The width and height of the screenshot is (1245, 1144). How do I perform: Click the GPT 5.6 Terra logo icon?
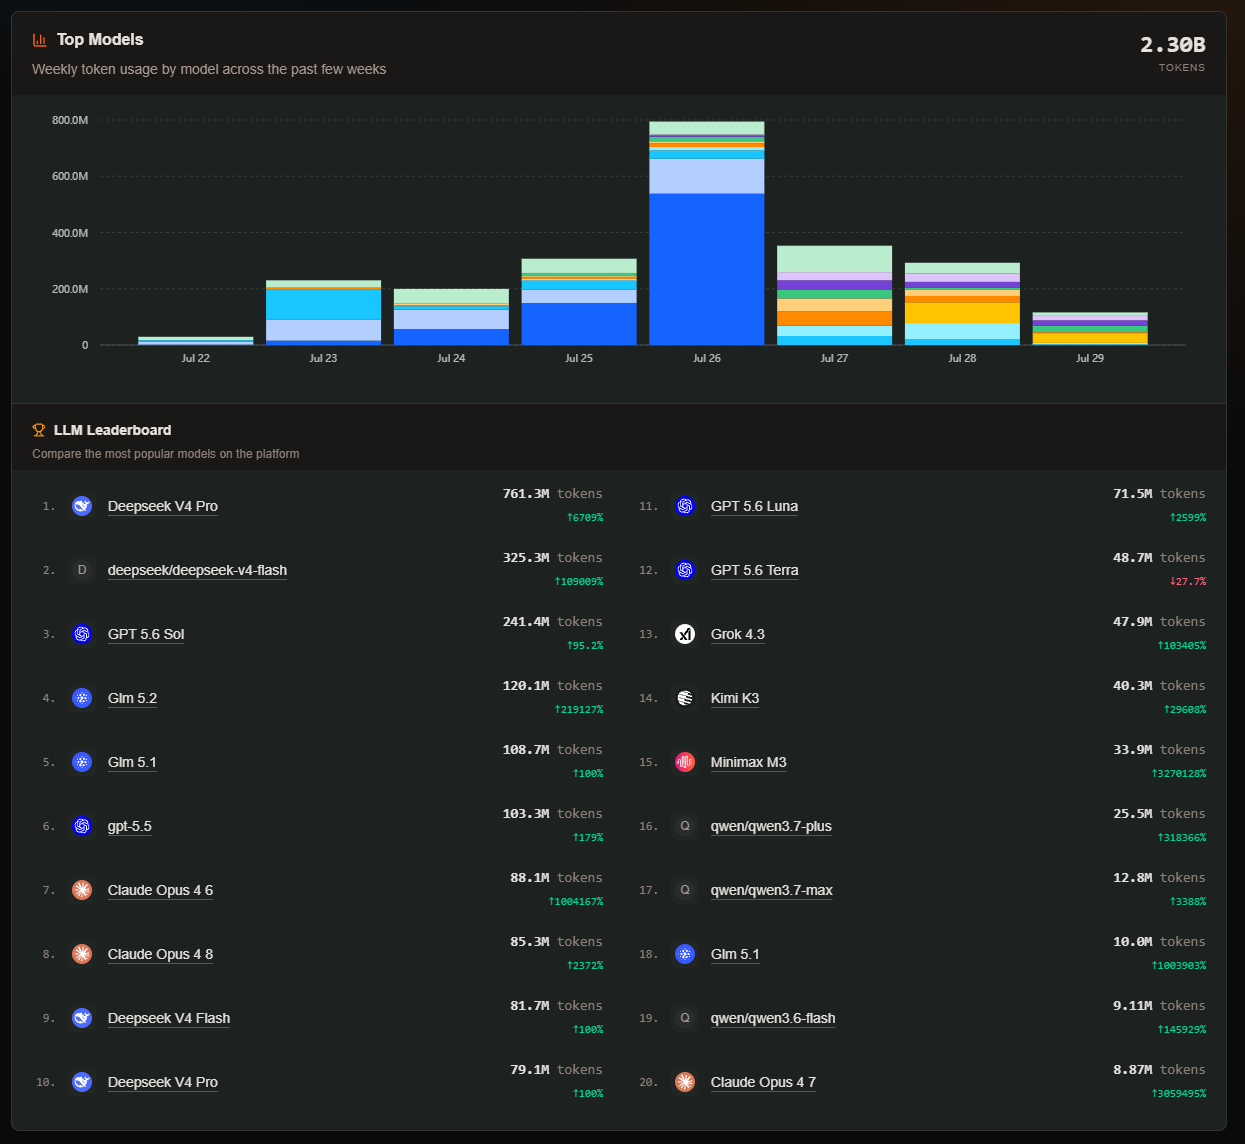685,570
